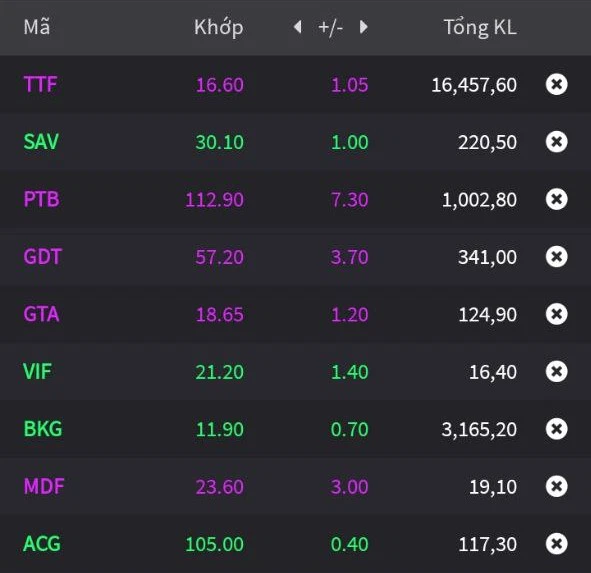Screen dimensions: 591x573
Task: Sort by Tổng KL column header
Action: point(480,27)
